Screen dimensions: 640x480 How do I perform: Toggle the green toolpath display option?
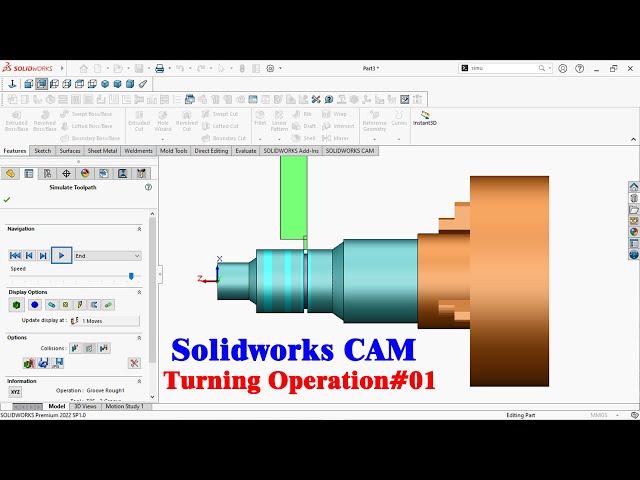109,305
